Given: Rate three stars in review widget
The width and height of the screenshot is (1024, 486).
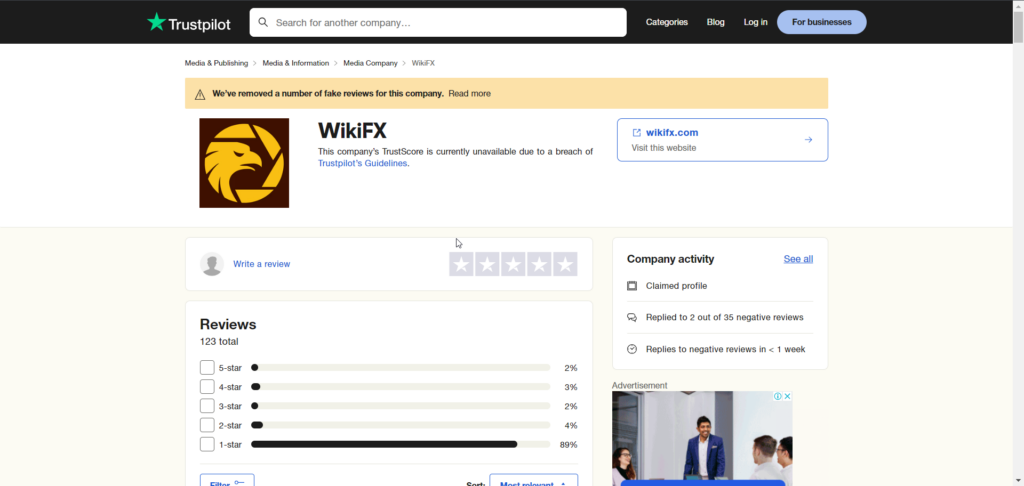Looking at the screenshot, I should tap(513, 264).
